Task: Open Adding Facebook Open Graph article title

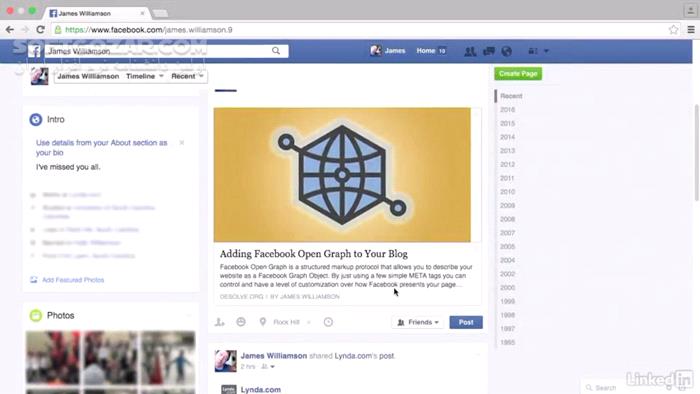Action: coord(313,254)
